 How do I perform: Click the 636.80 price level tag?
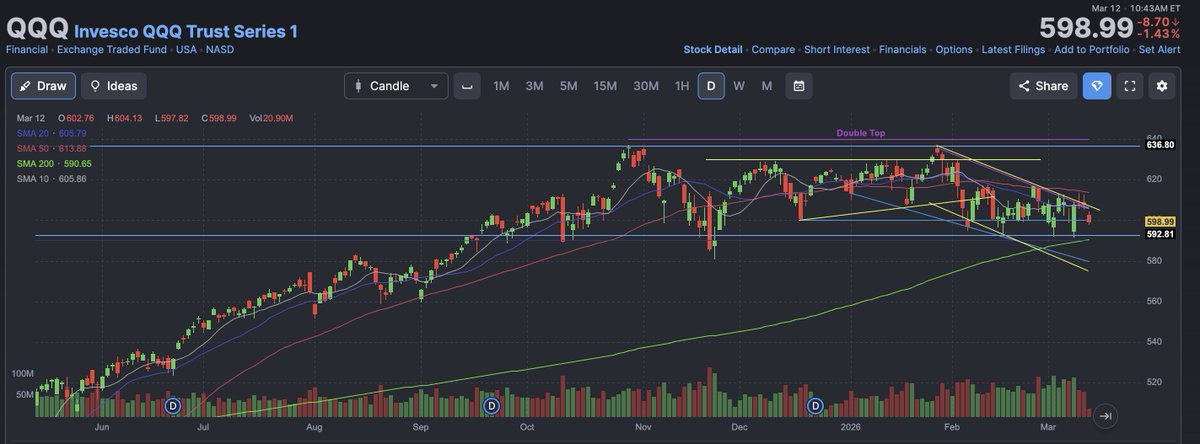point(1158,146)
